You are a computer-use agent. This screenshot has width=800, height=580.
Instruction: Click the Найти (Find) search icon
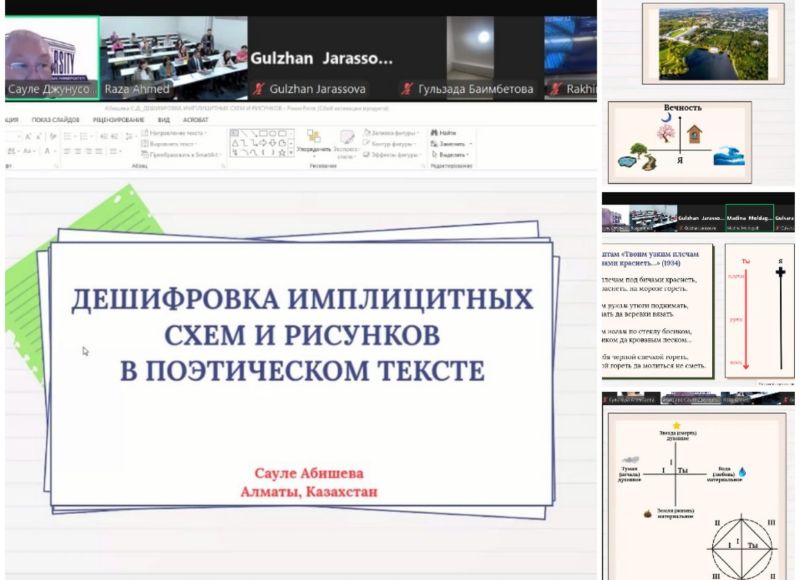click(x=434, y=133)
